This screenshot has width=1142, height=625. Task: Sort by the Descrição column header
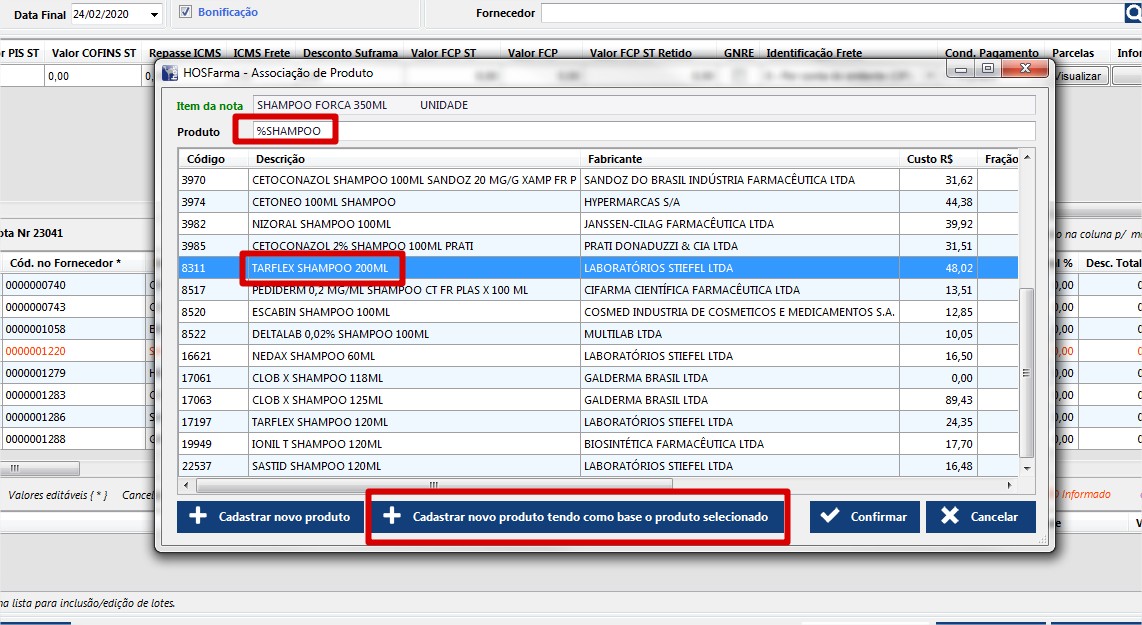point(280,159)
